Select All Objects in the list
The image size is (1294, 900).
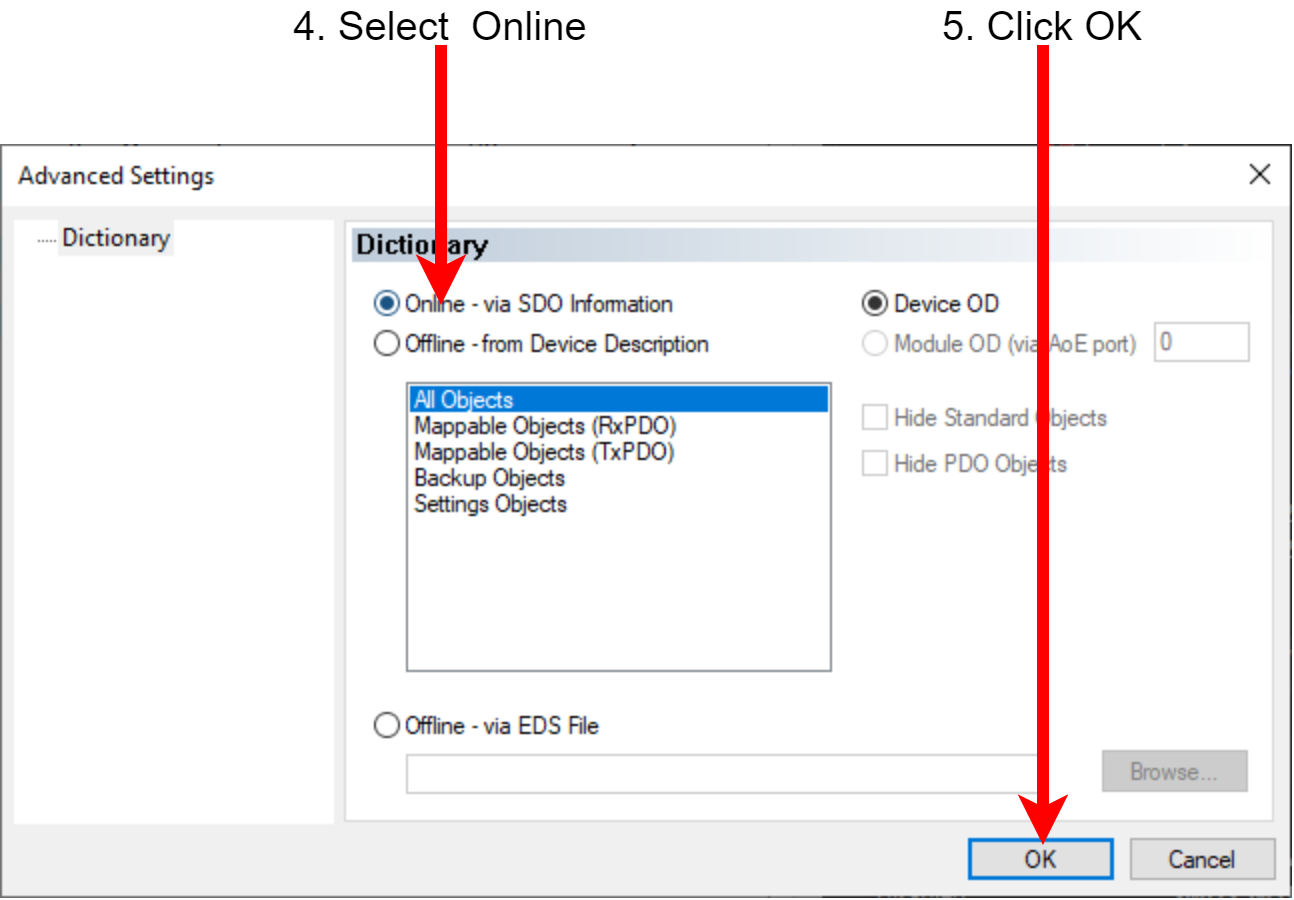(618, 400)
